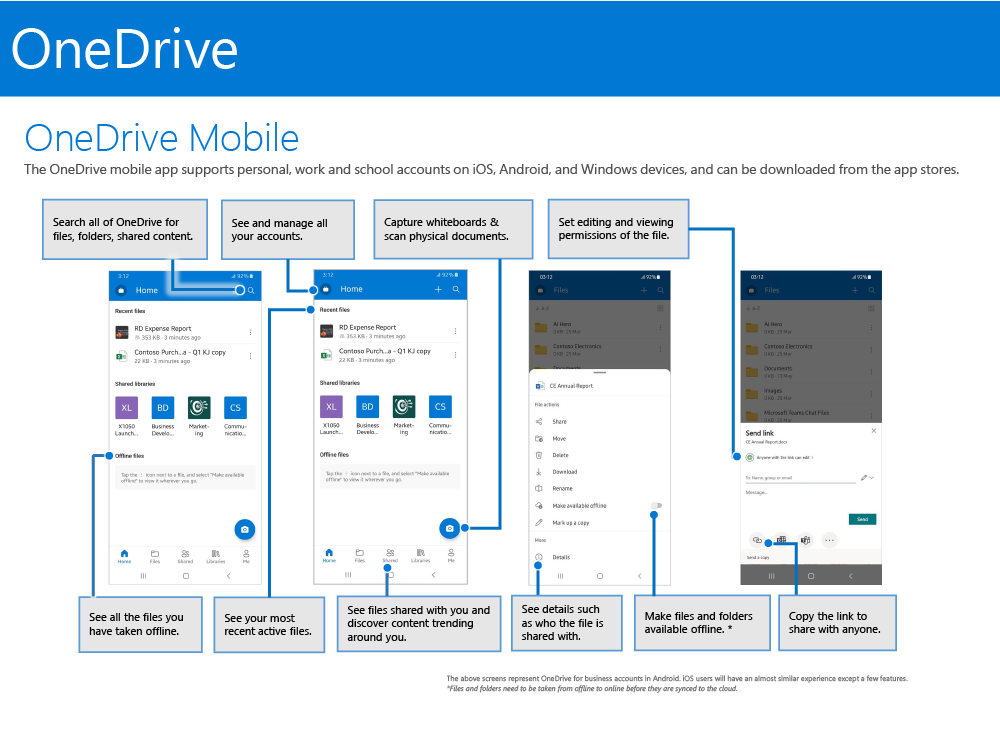The image size is (1000, 750).
Task: Close the Send link panel
Action: pyautogui.click(x=874, y=431)
